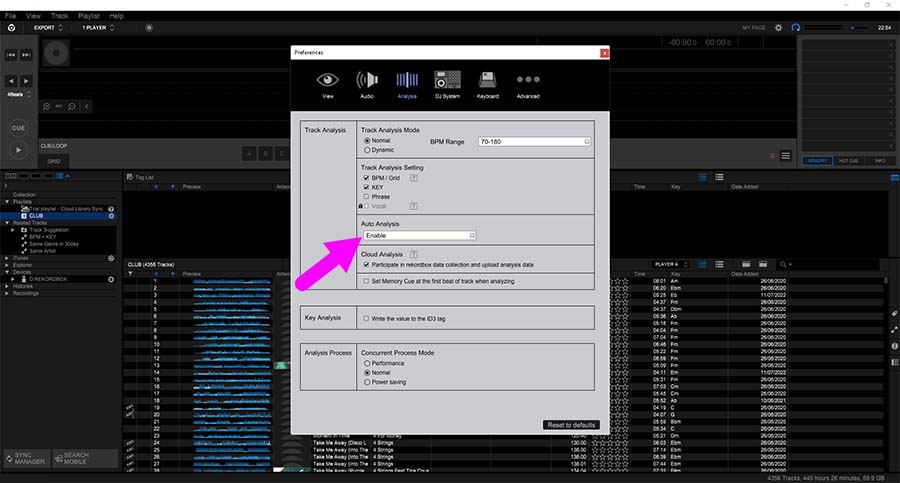Zoom in on the waveform
The width and height of the screenshot is (900, 483).
pyautogui.click(x=46, y=106)
